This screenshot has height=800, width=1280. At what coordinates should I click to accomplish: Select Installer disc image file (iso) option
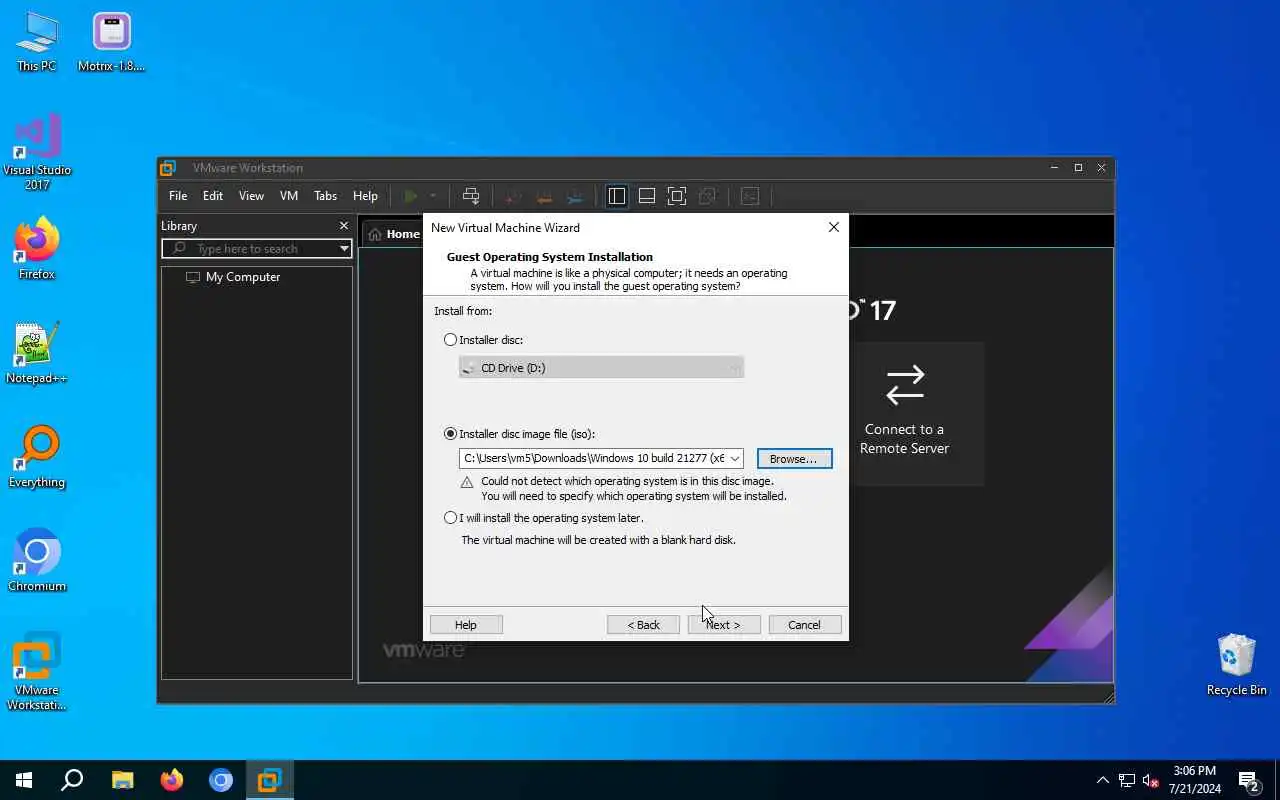click(x=451, y=434)
